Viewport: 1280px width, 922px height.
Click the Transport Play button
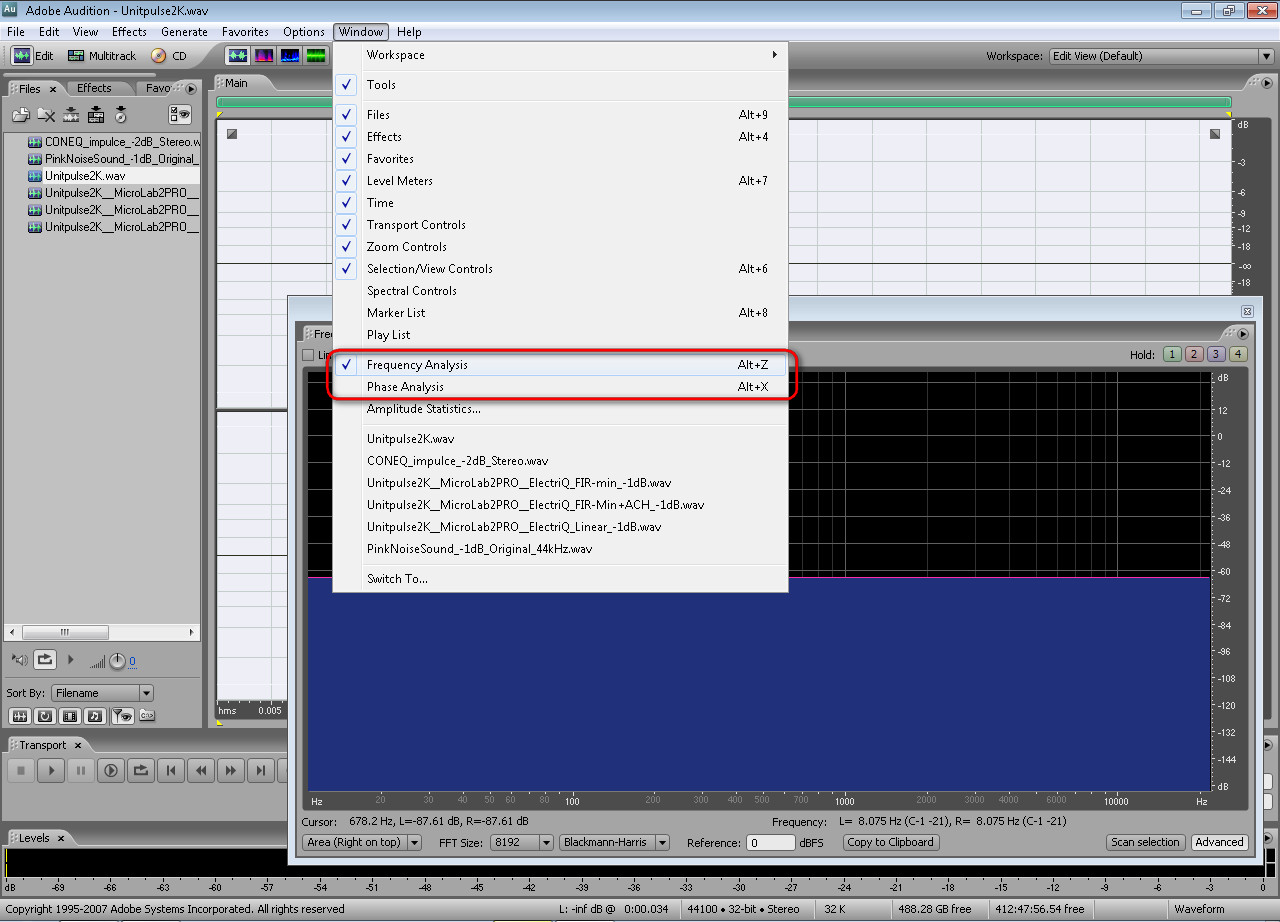coord(51,770)
